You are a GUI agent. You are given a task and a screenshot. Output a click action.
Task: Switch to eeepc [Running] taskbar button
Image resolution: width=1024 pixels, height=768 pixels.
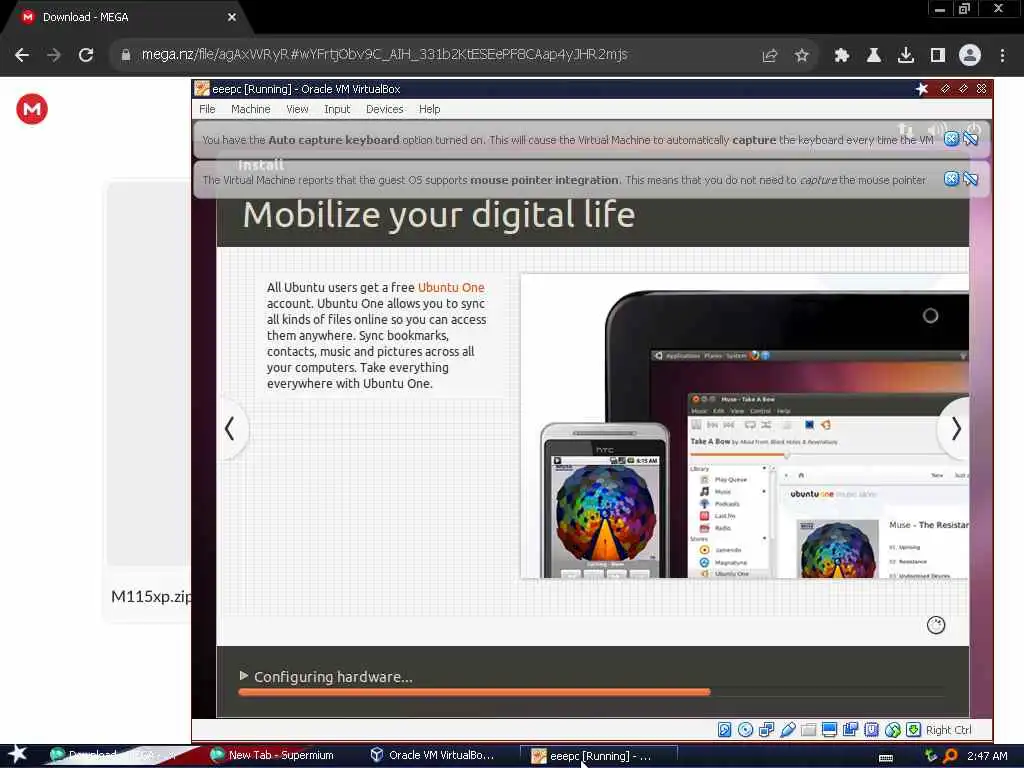click(598, 756)
